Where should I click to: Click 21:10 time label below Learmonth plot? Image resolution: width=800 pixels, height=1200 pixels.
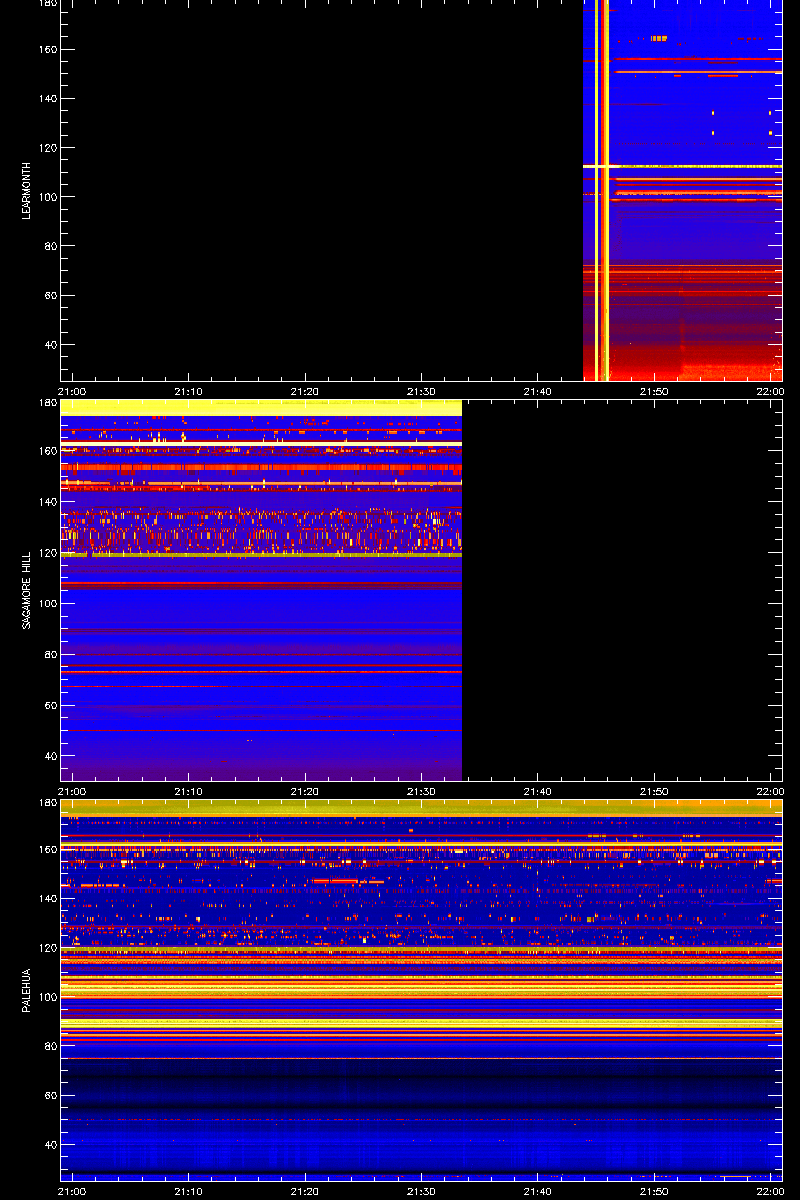(x=189, y=391)
